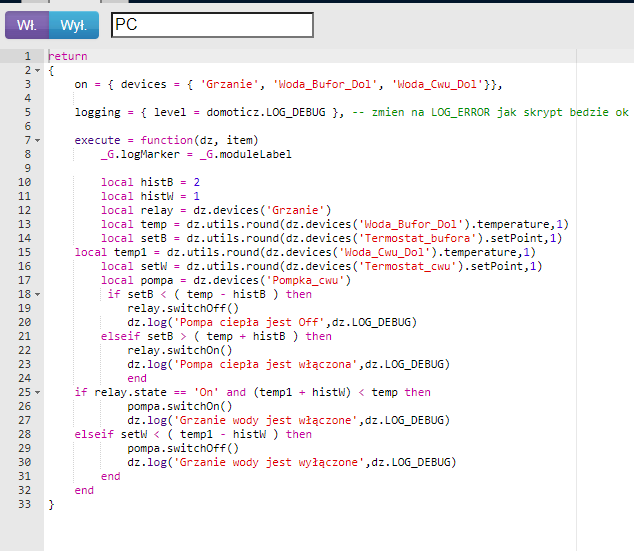Click line number 15 in the gutter
This screenshot has width=634, height=551.
[24, 252]
